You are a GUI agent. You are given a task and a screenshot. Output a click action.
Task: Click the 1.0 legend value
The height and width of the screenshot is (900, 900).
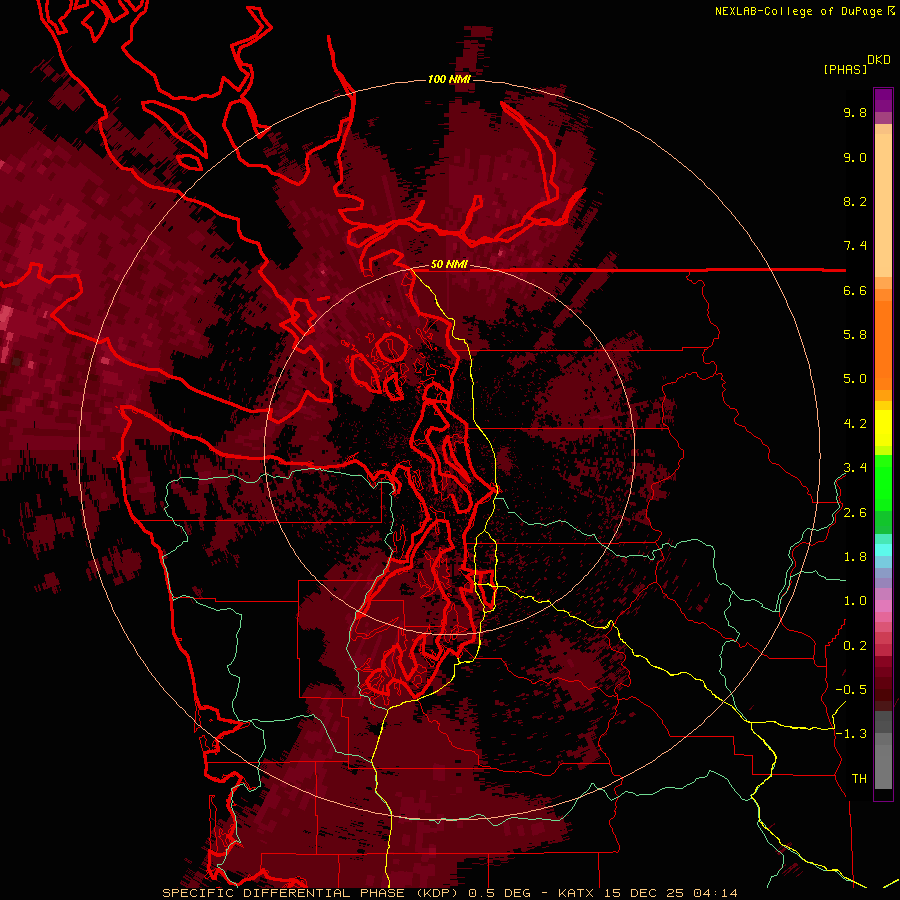click(855, 601)
